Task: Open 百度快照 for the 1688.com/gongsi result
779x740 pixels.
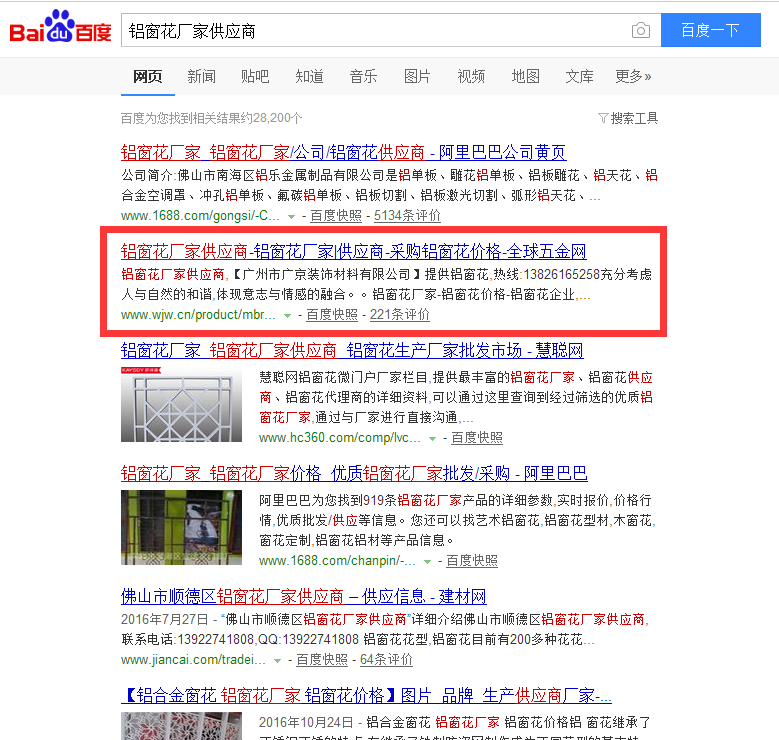Action: click(336, 216)
